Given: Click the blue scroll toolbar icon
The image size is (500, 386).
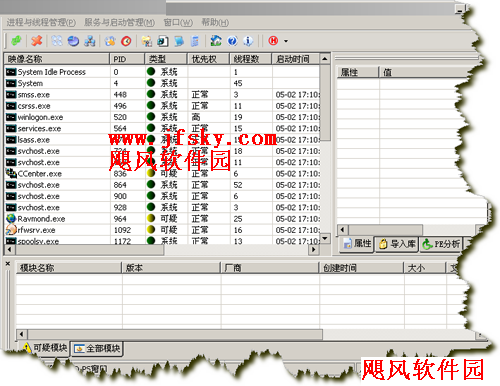Looking at the screenshot, I should click(x=179, y=41).
